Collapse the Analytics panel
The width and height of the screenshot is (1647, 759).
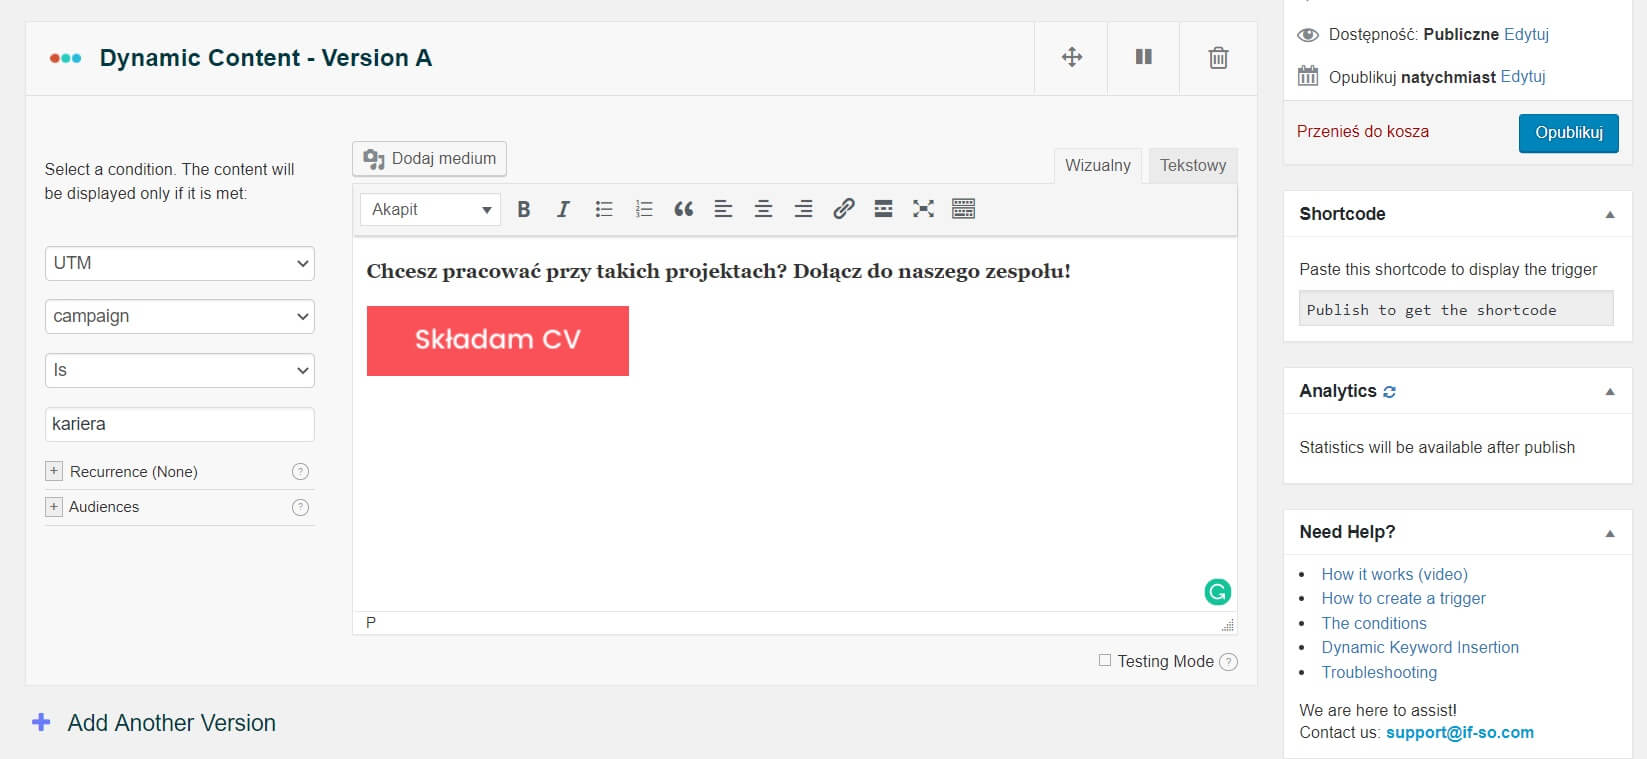[x=1610, y=392]
